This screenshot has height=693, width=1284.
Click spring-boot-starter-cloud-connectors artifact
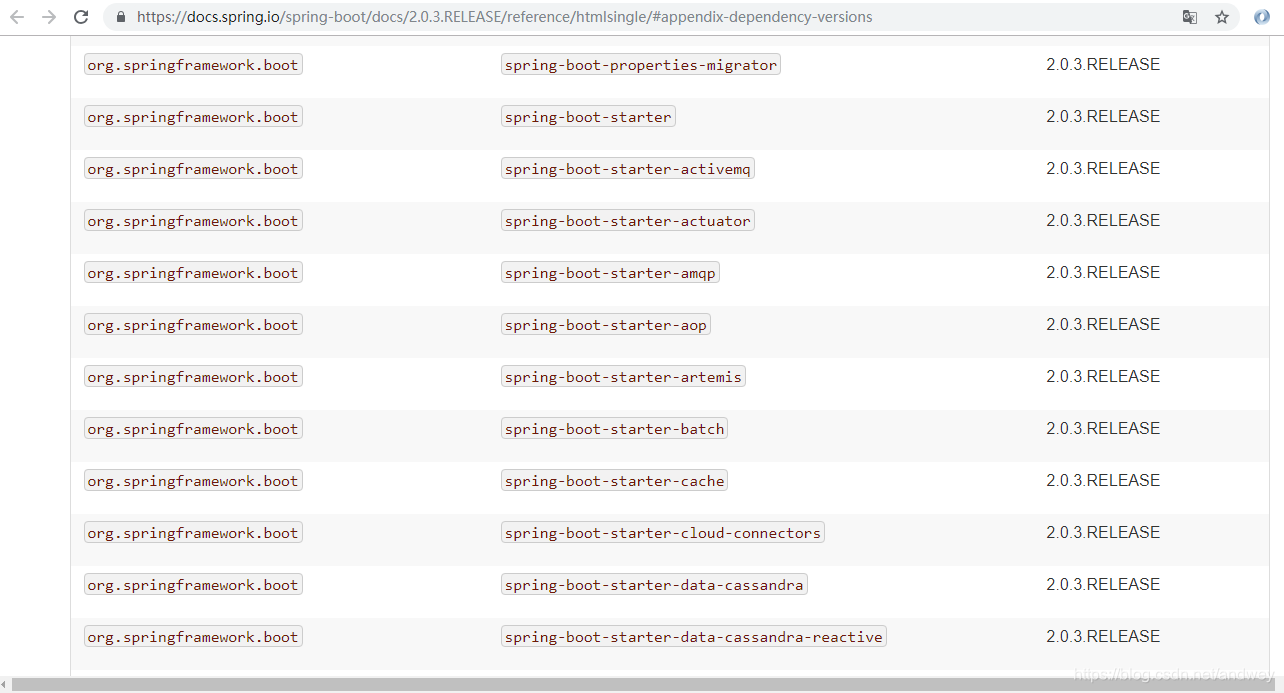(662, 533)
